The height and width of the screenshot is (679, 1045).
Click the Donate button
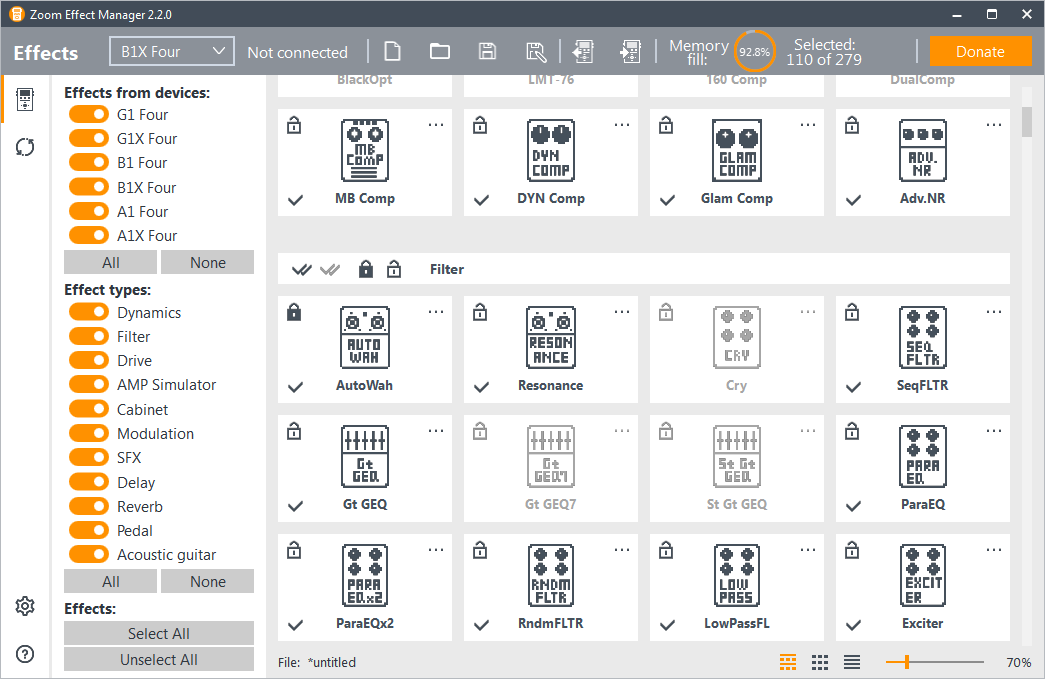coord(980,50)
